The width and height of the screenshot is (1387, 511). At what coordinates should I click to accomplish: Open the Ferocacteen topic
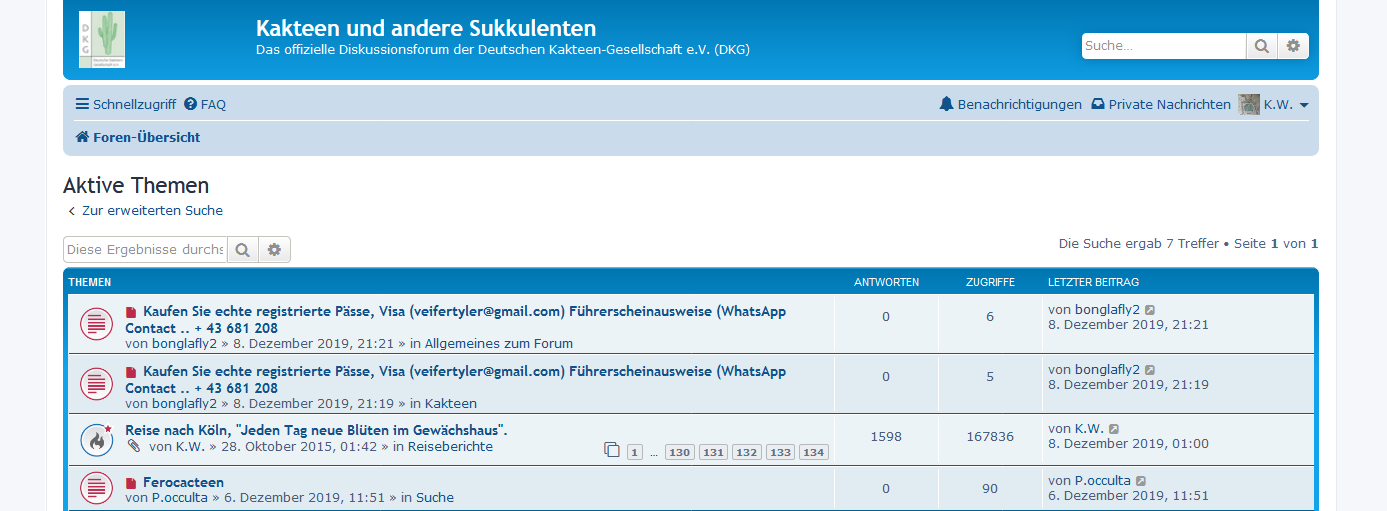pos(183,482)
